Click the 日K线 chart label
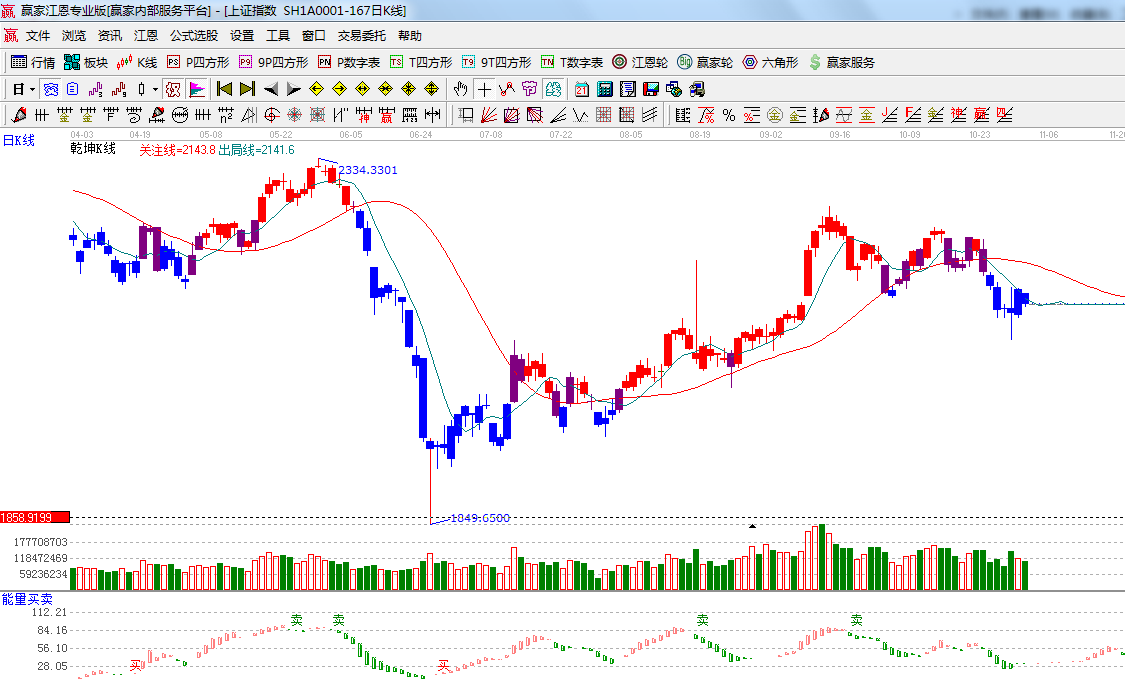 coord(18,141)
